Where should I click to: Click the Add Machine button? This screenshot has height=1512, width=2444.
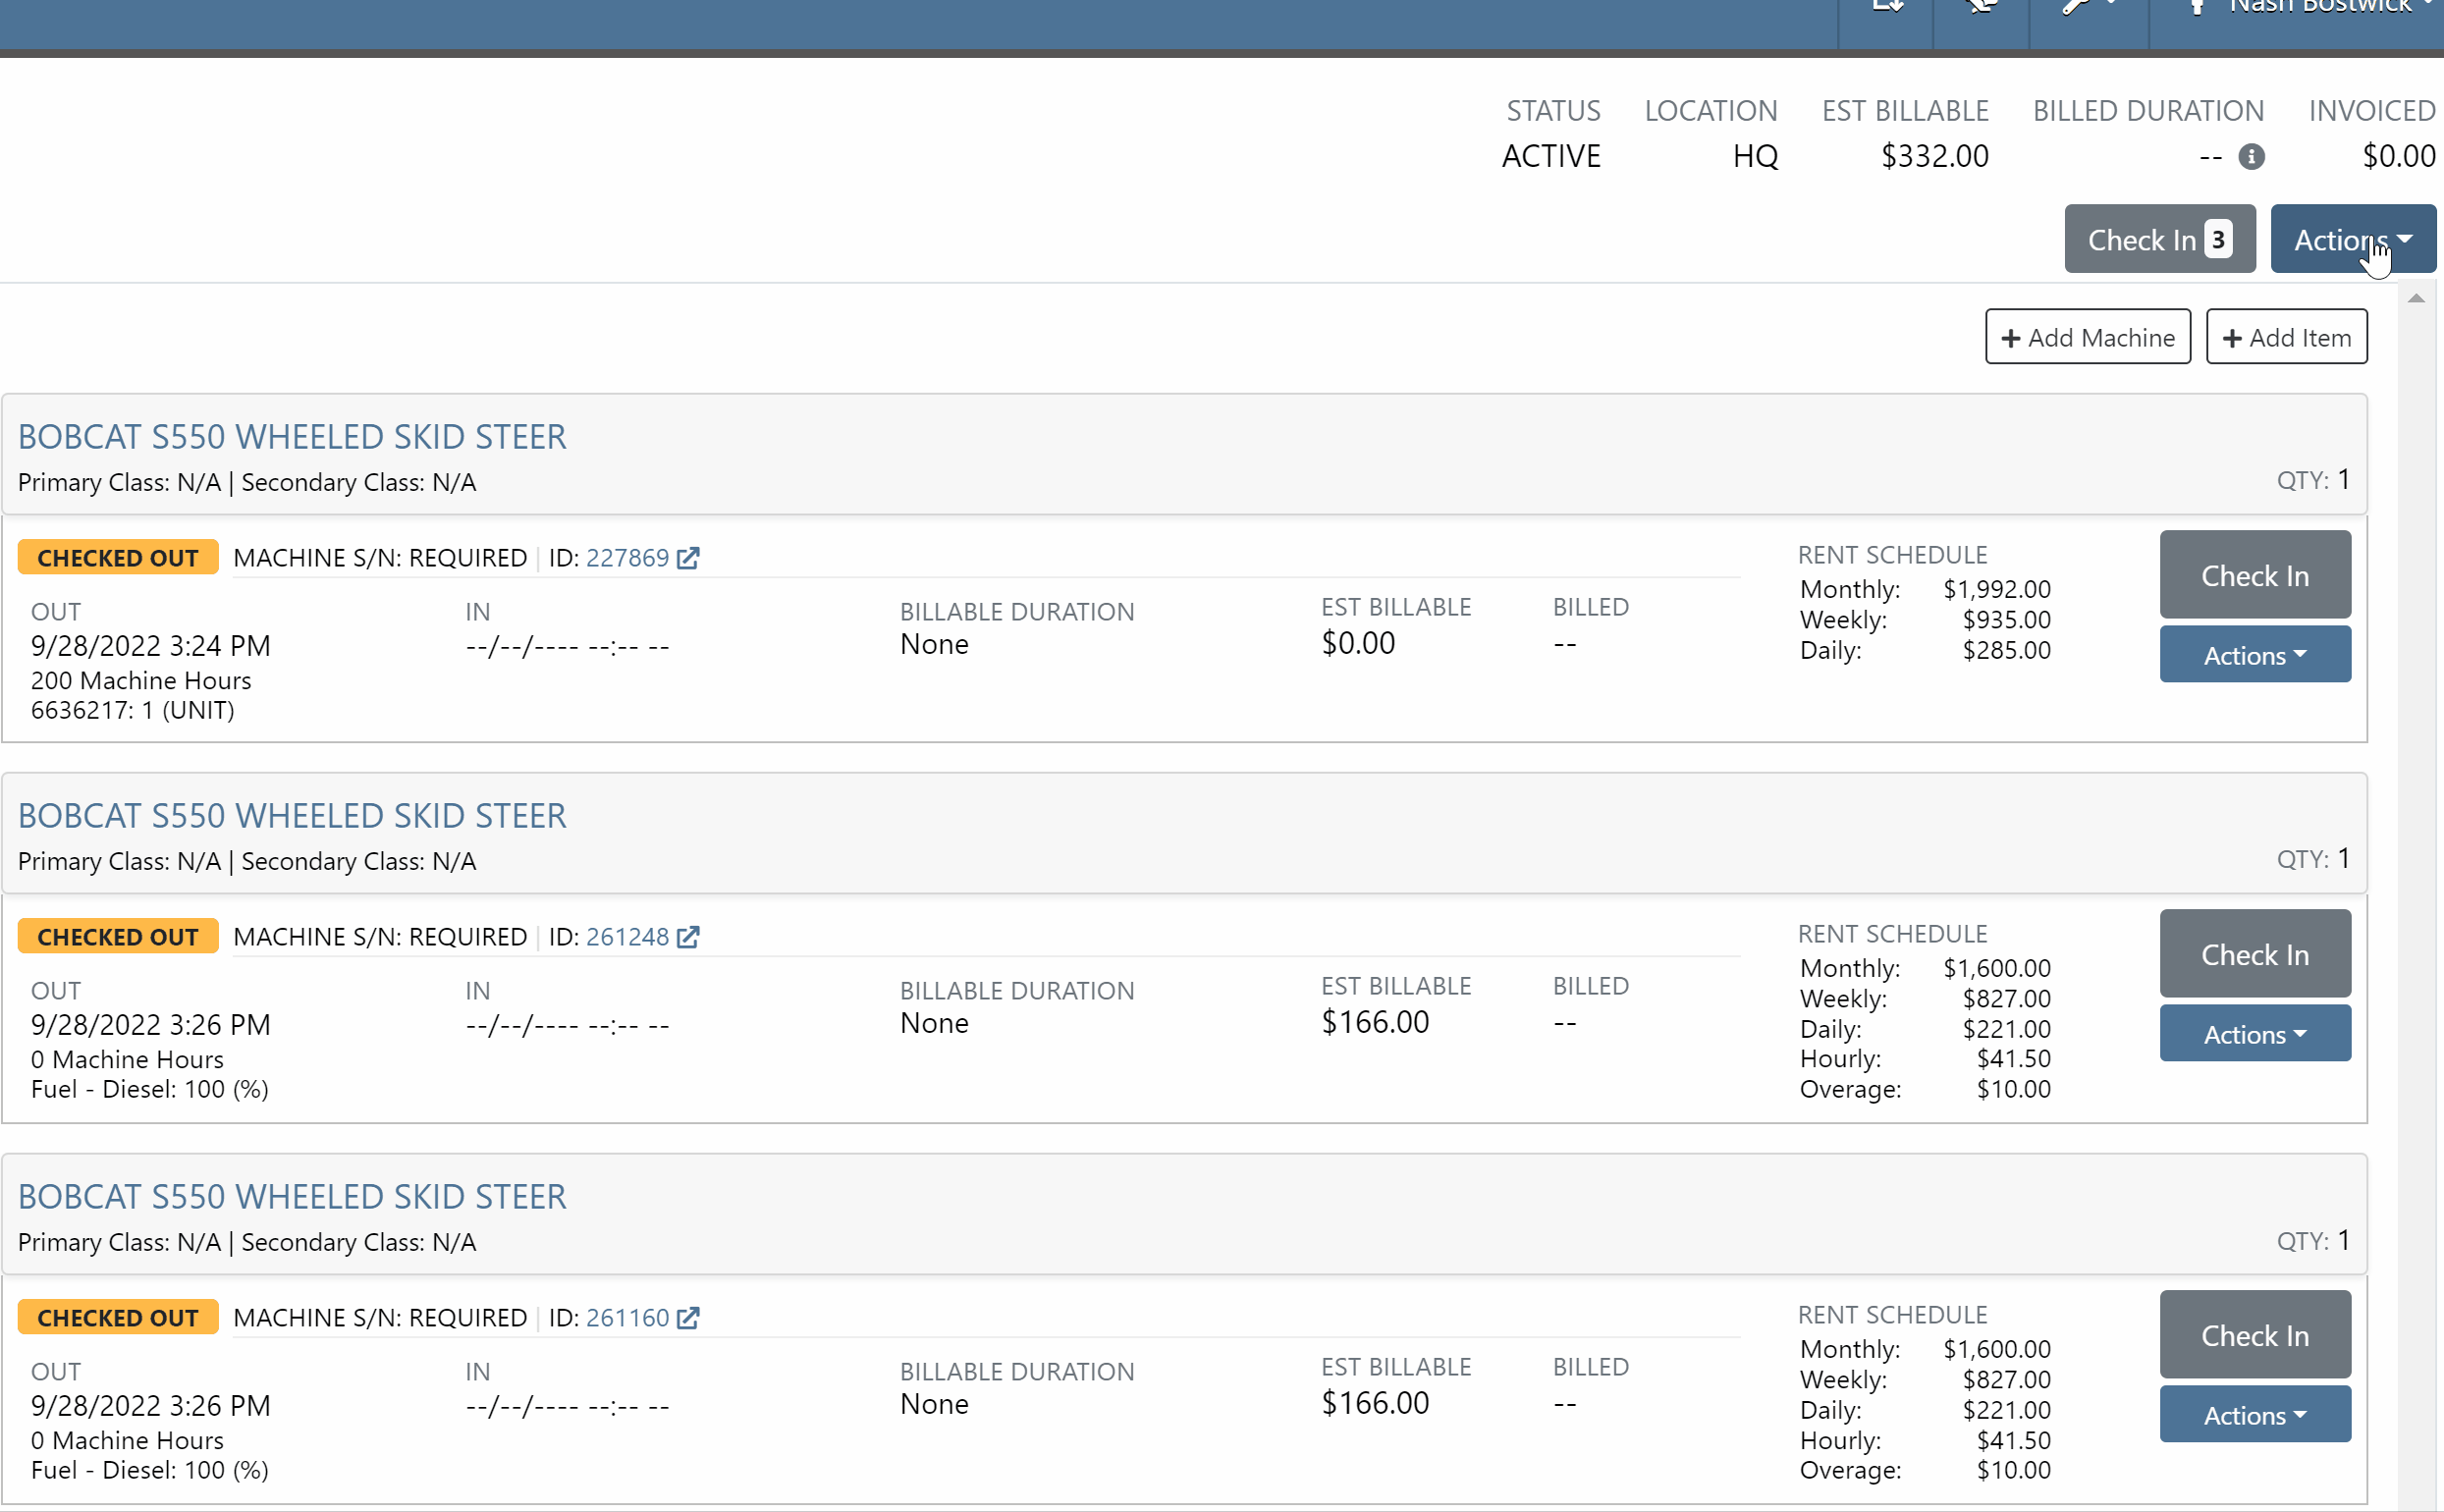point(2088,337)
